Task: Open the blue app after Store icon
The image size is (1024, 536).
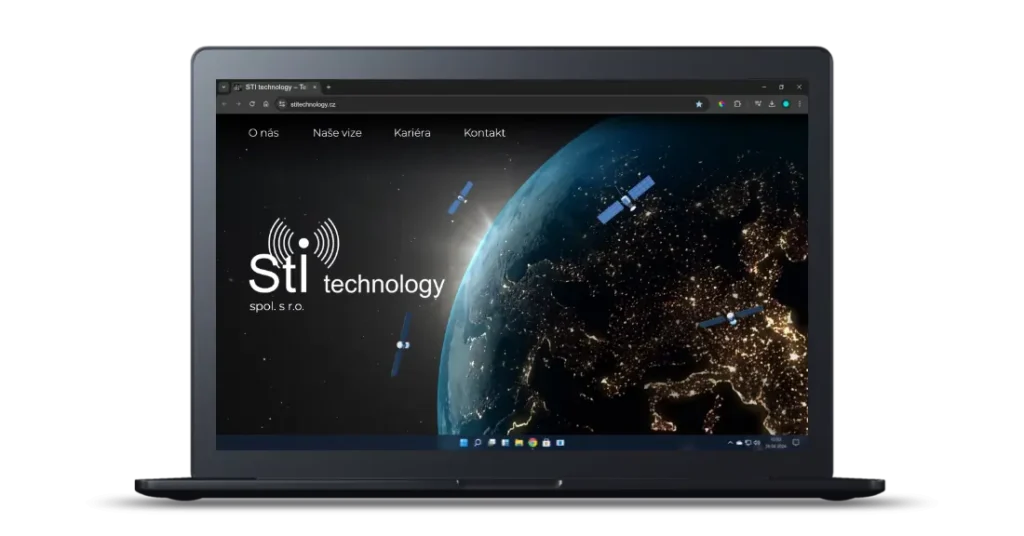Action: point(560,443)
